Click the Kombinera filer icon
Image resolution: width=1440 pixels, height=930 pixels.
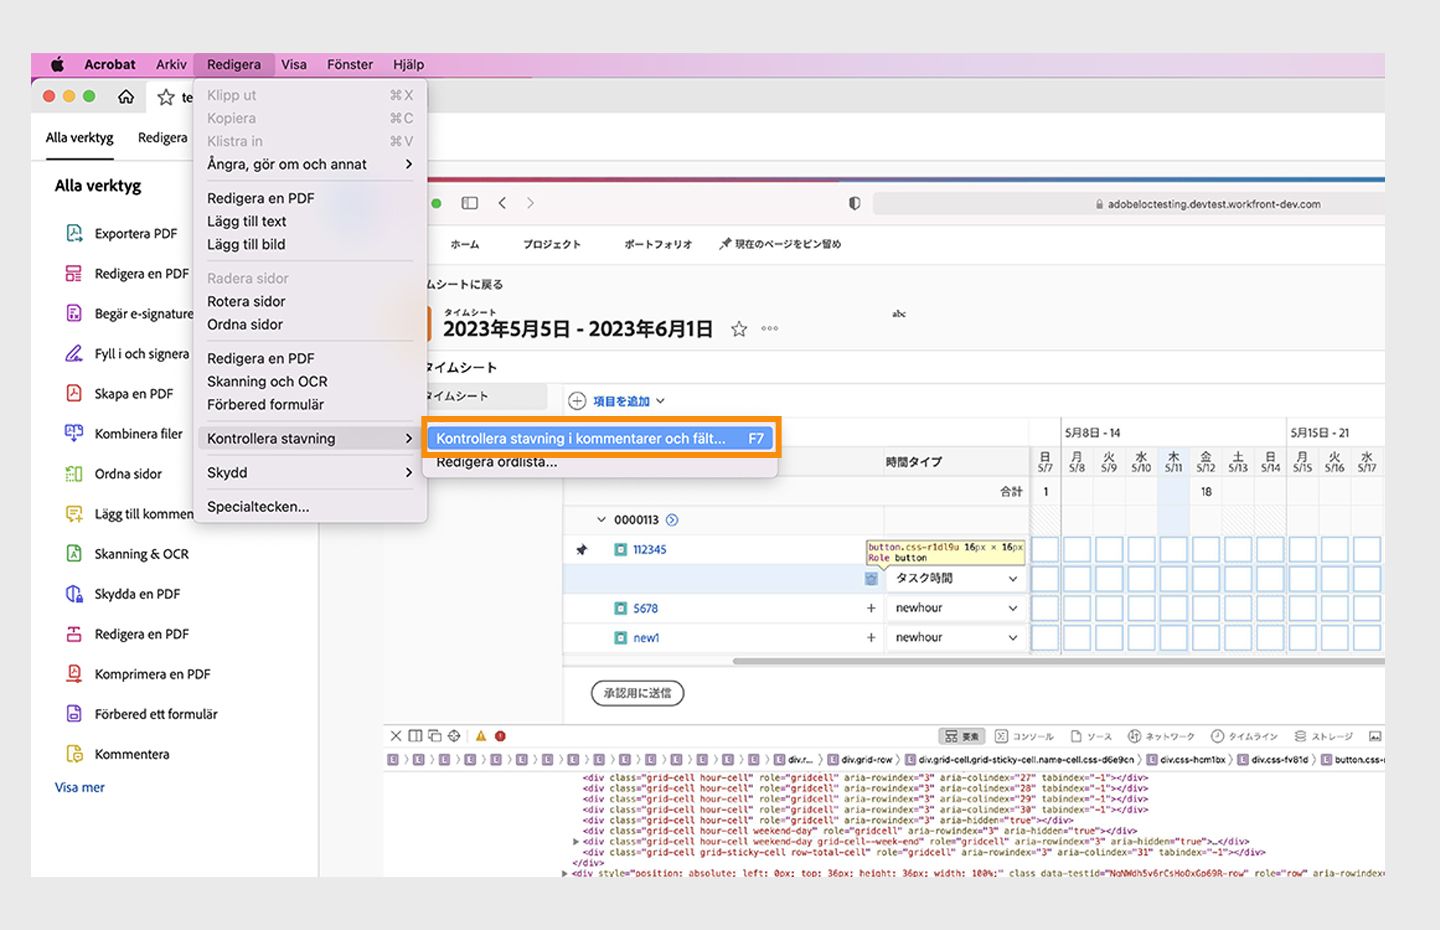click(74, 433)
